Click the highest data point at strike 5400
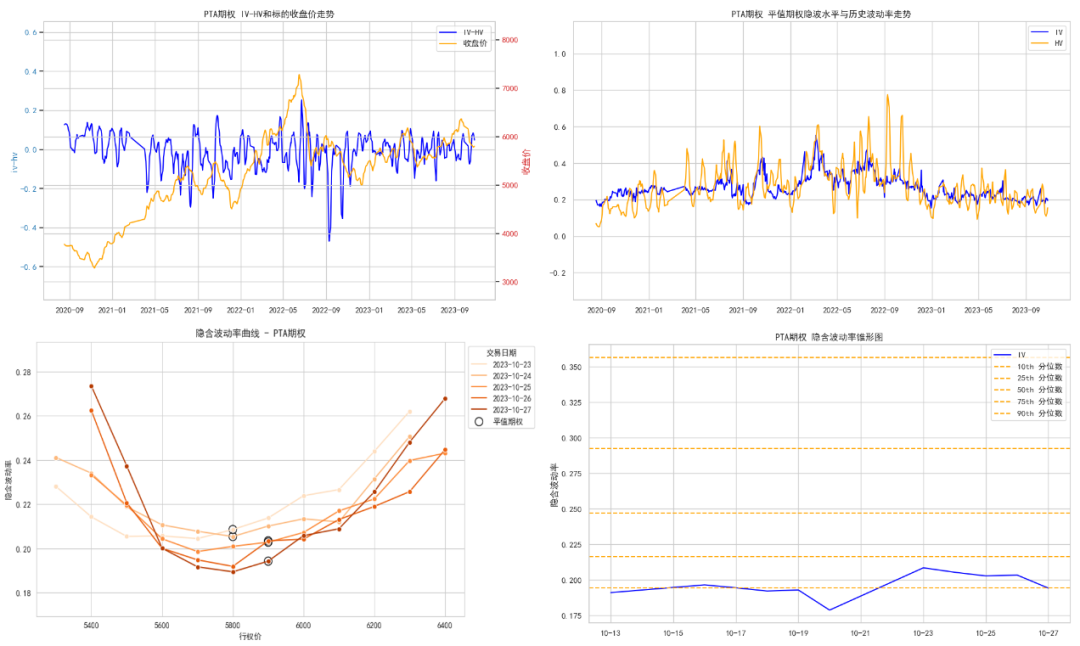The height and width of the screenshot is (646, 1080). point(91,386)
